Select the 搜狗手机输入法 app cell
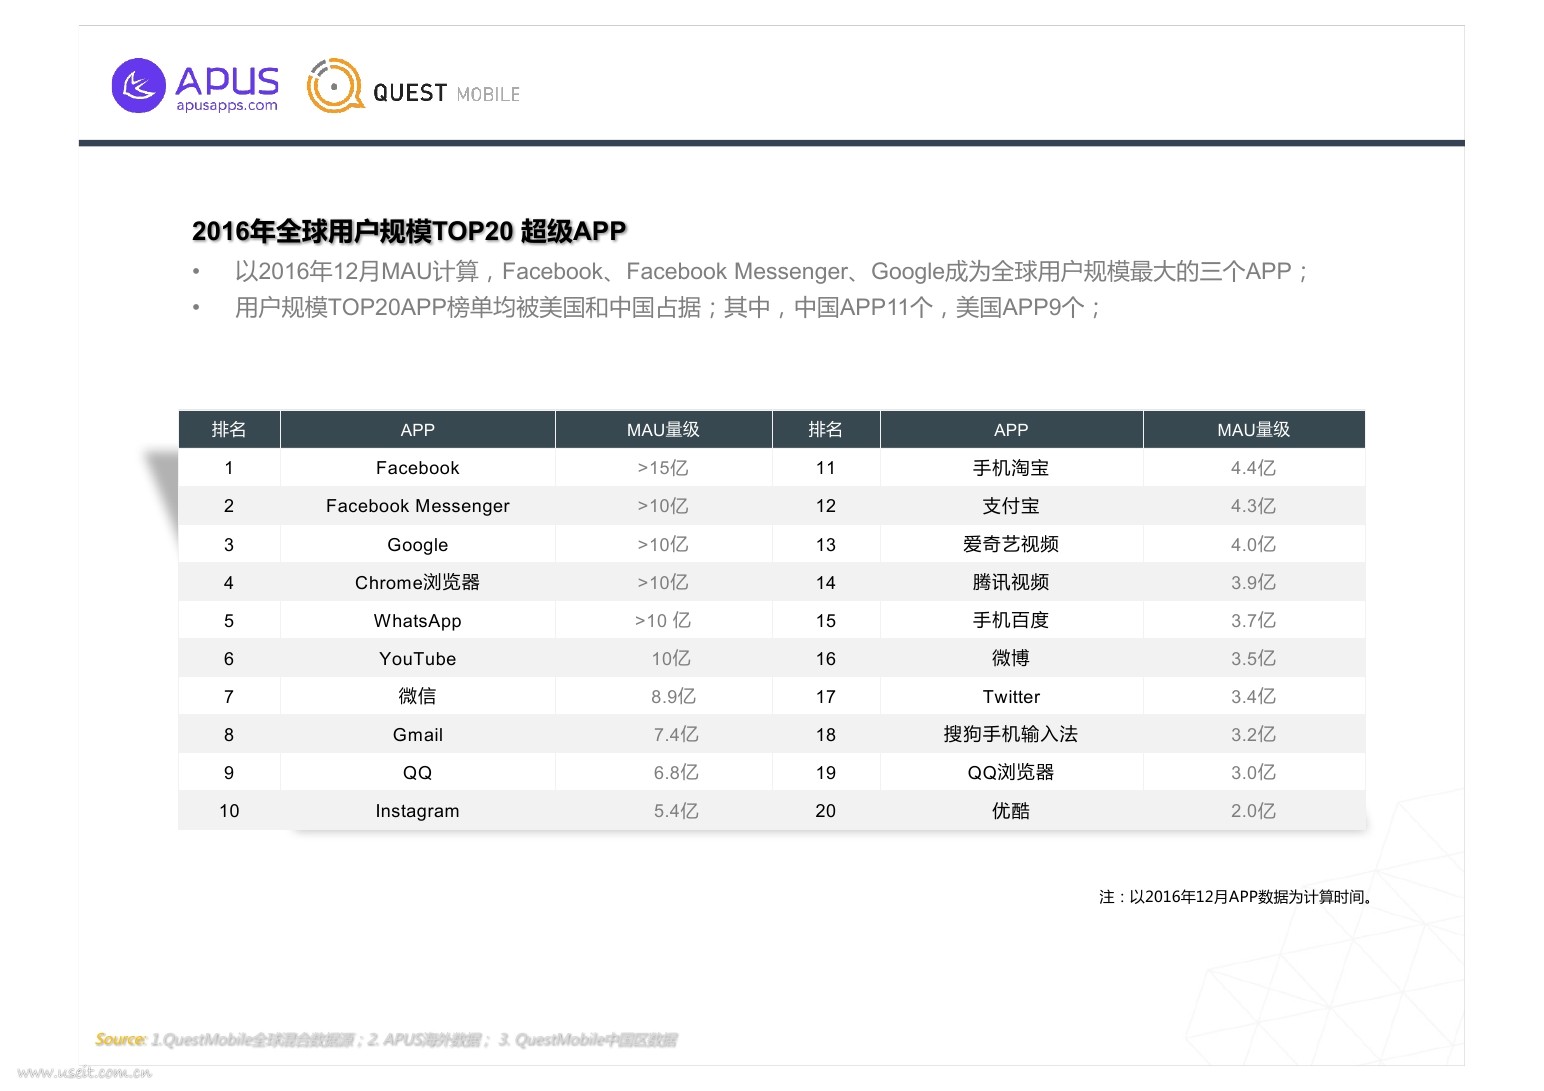Viewport: 1544px width, 1091px height. point(1011,734)
